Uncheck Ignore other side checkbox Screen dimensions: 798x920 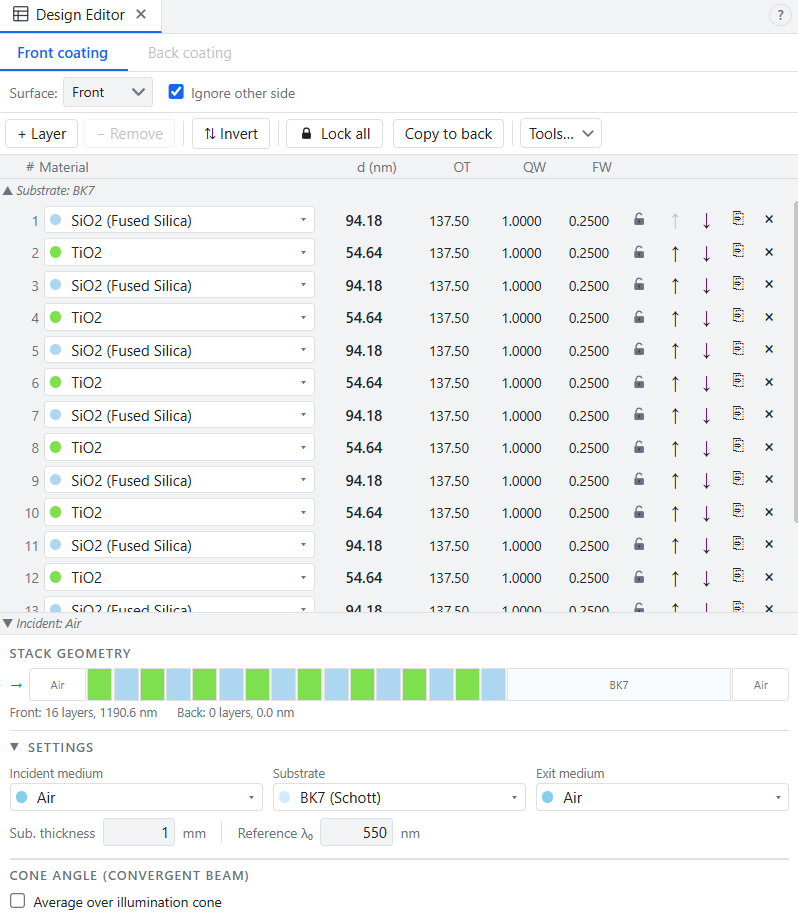176,92
